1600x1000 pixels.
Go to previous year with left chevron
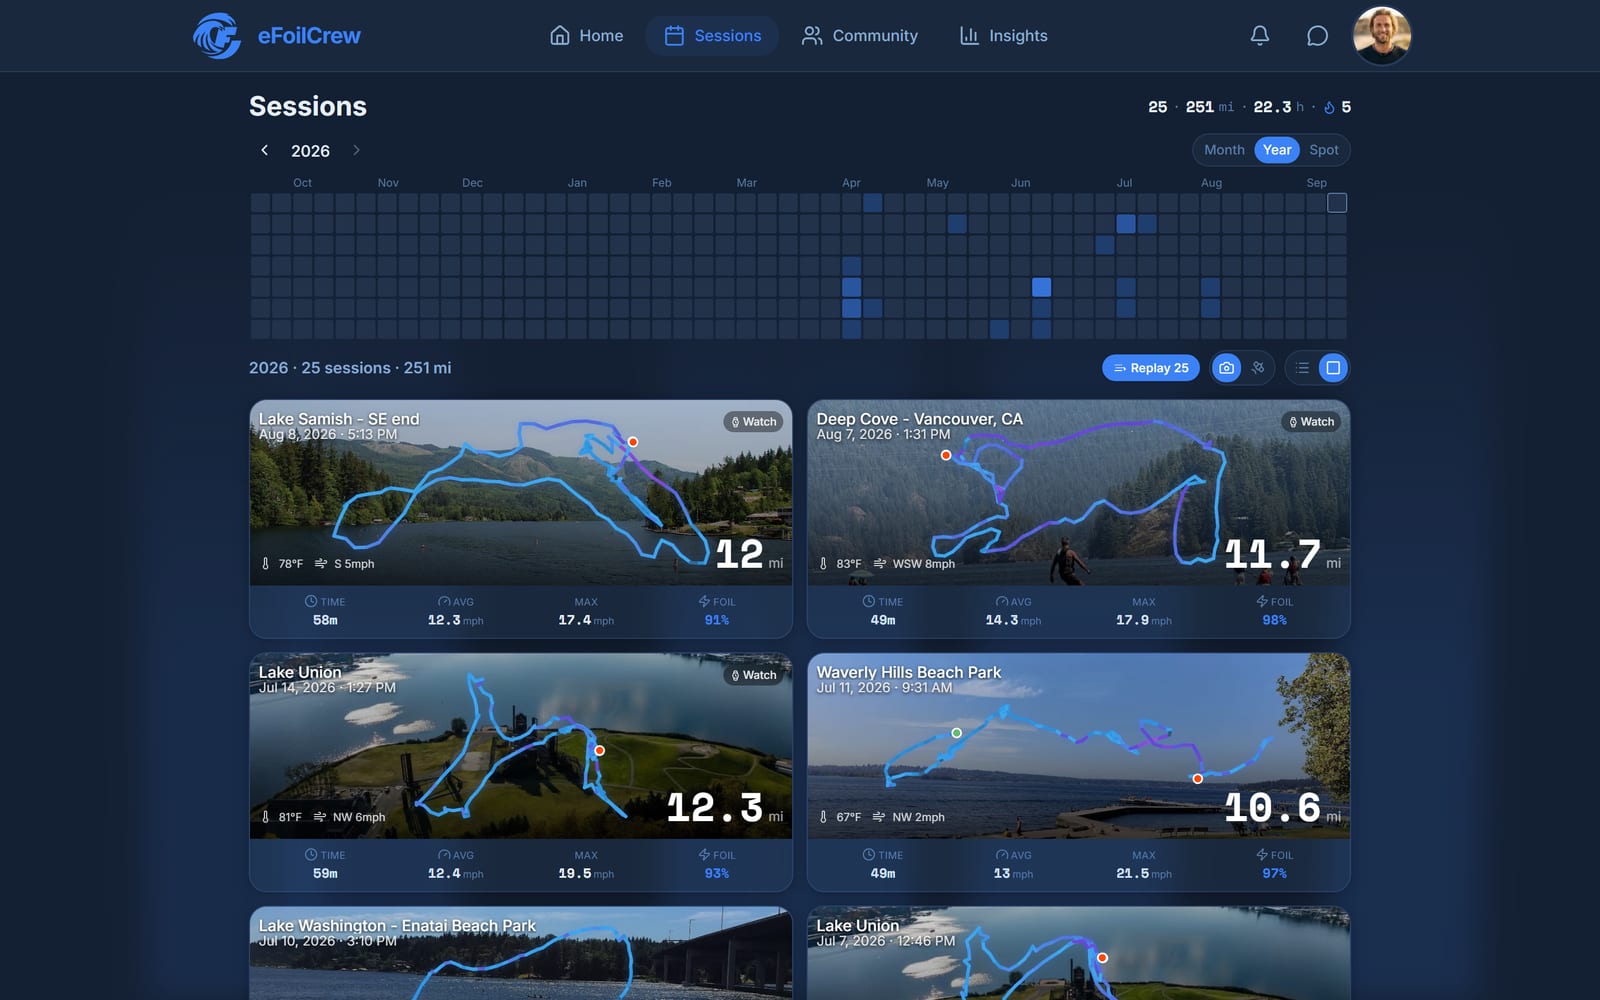(264, 150)
